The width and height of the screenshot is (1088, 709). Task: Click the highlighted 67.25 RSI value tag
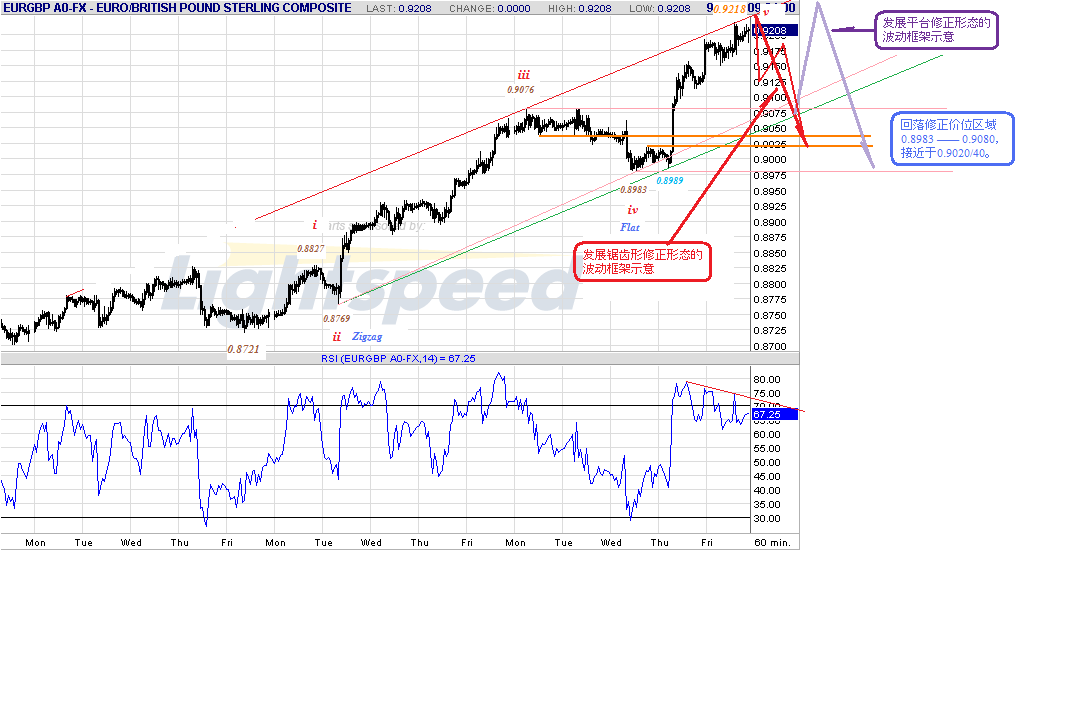[x=774, y=415]
